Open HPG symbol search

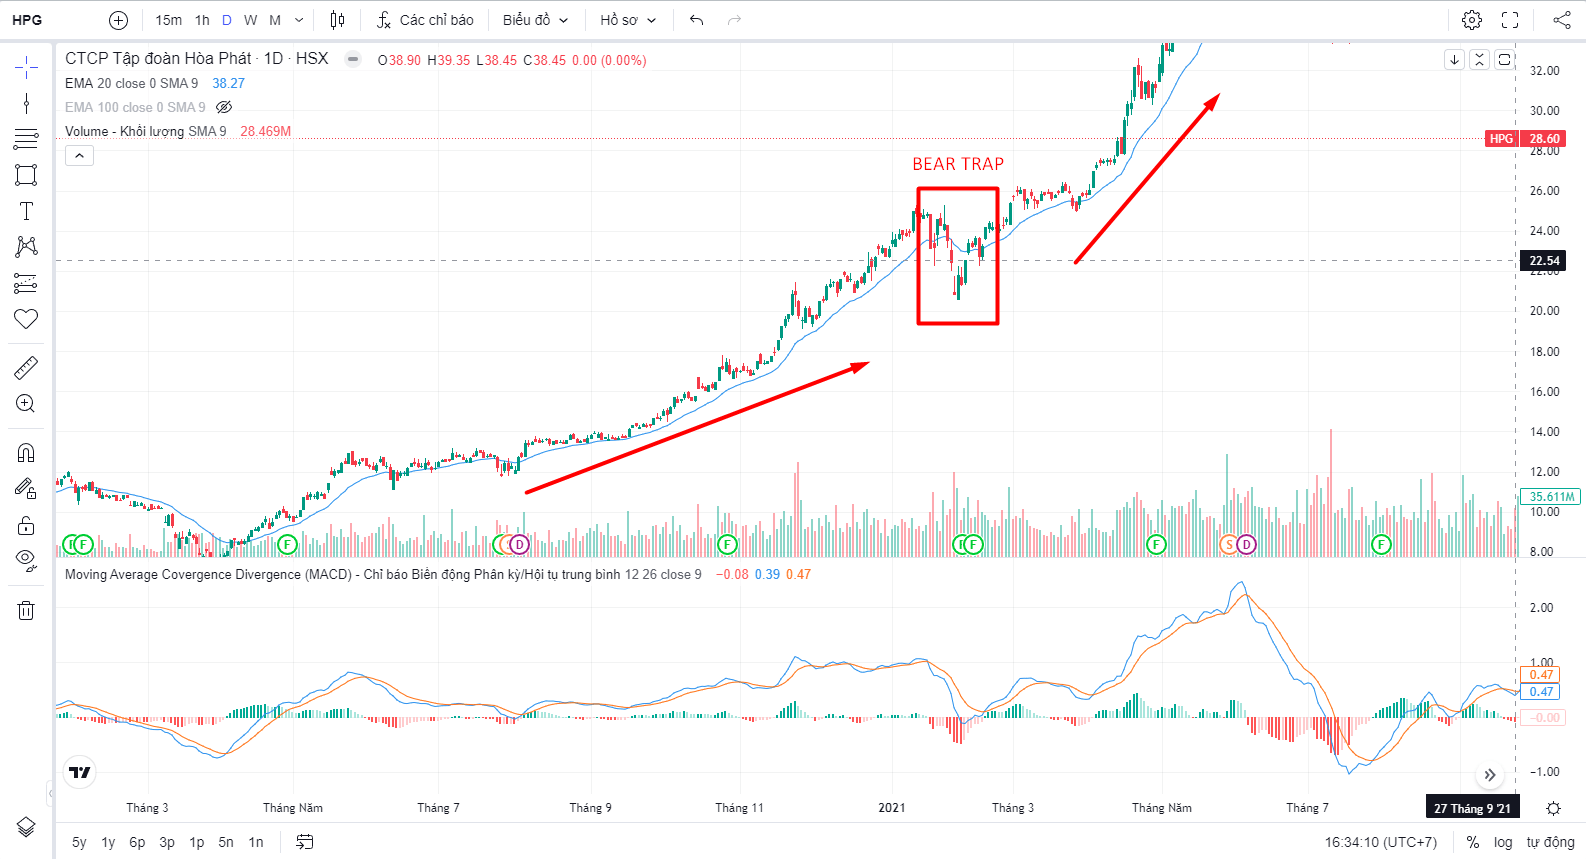point(28,20)
